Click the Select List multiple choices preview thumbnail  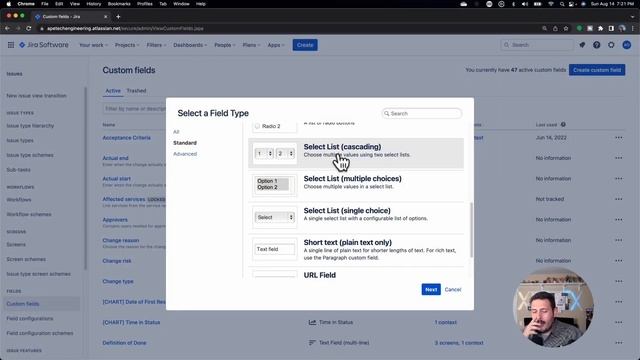(274, 184)
